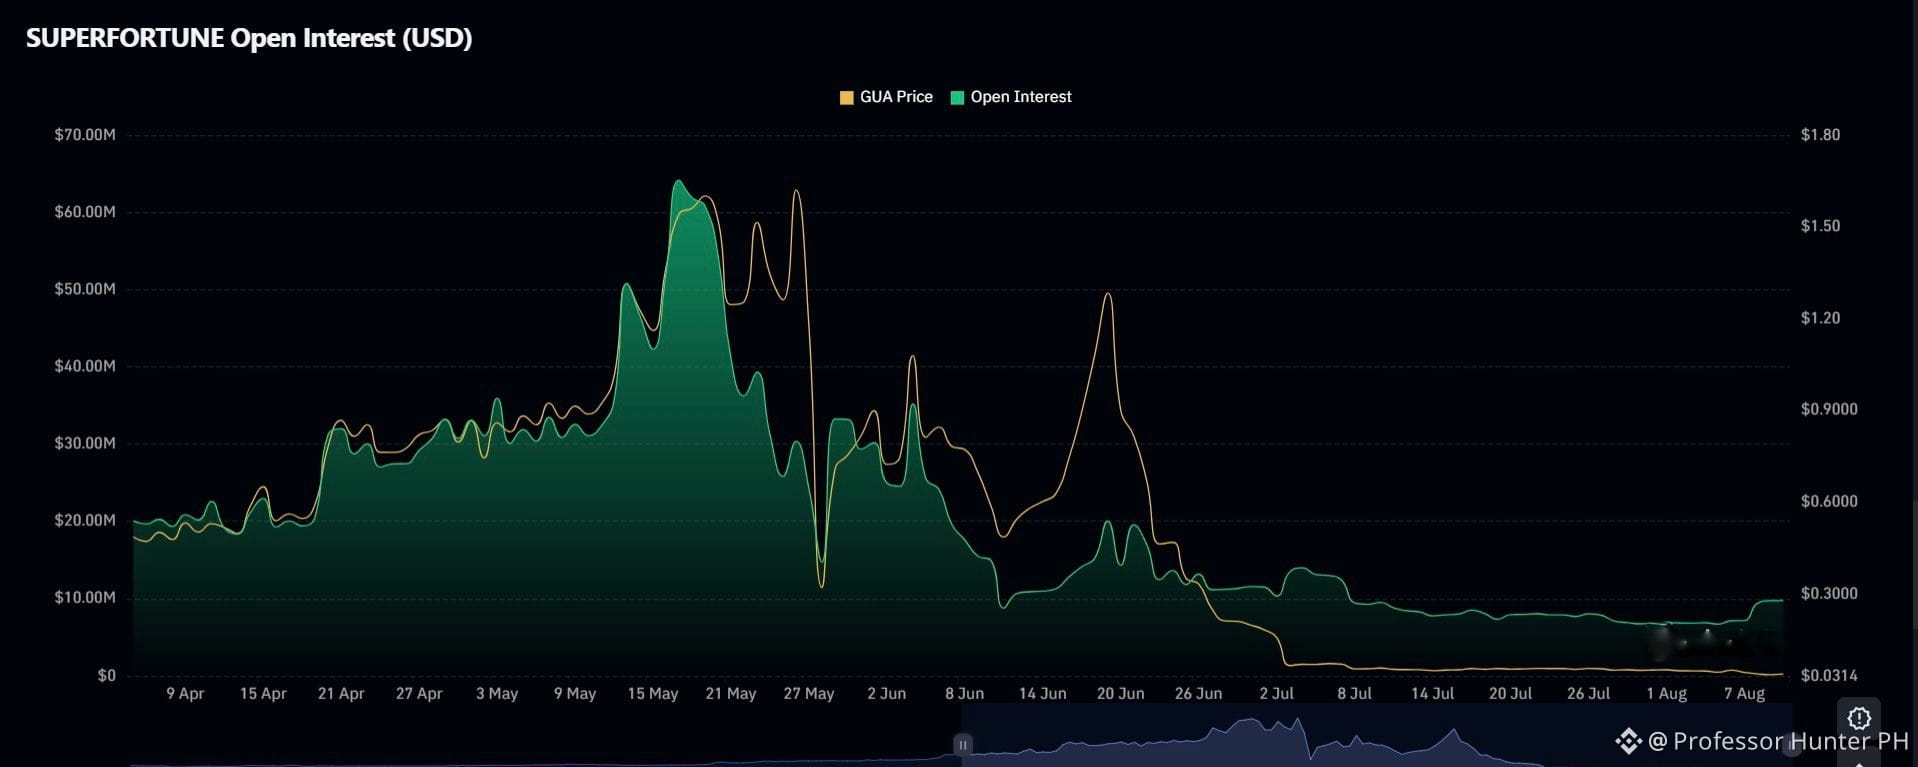Click the 8 Jun date label
The width and height of the screenshot is (1918, 767).
click(965, 693)
